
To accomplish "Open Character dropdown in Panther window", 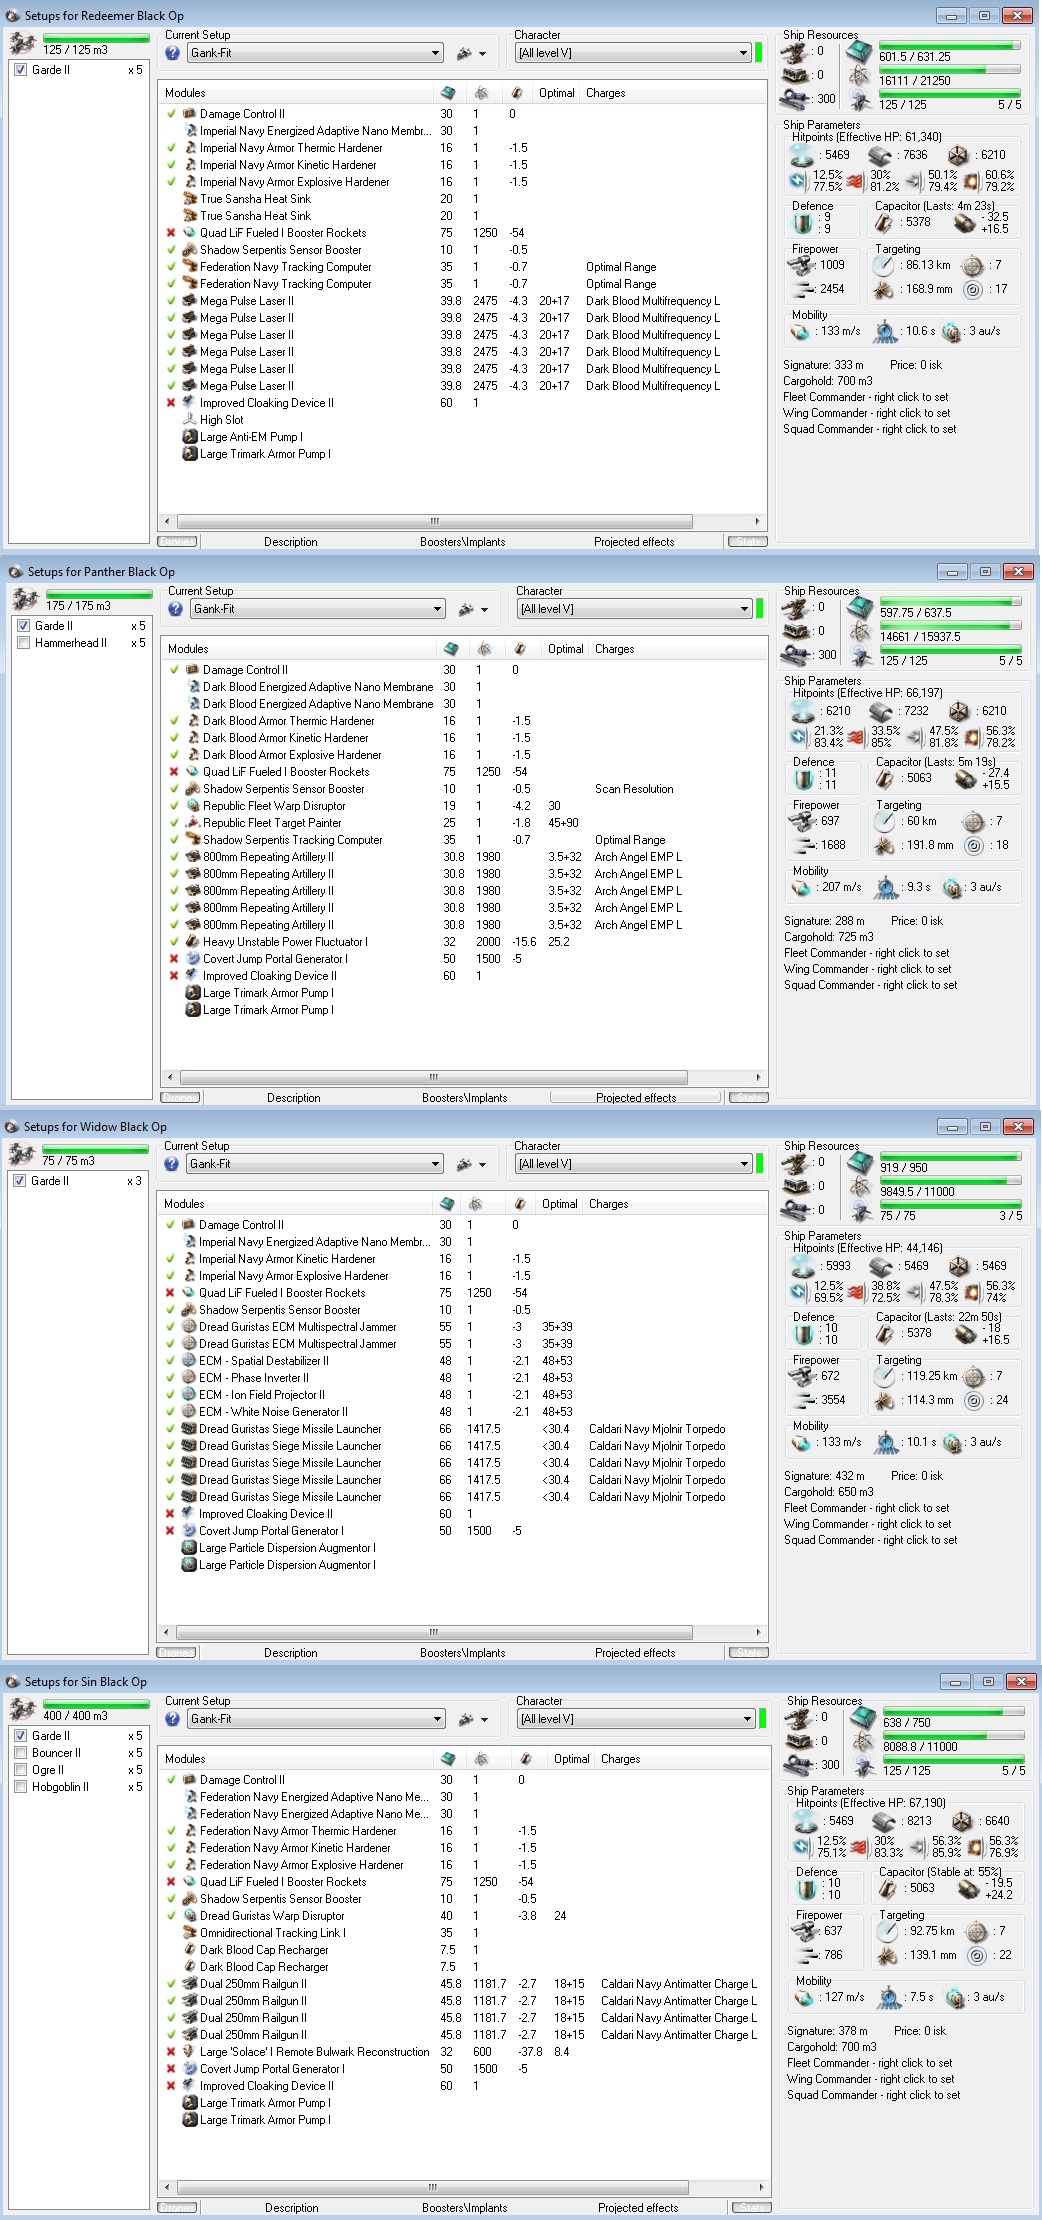I will (634, 609).
